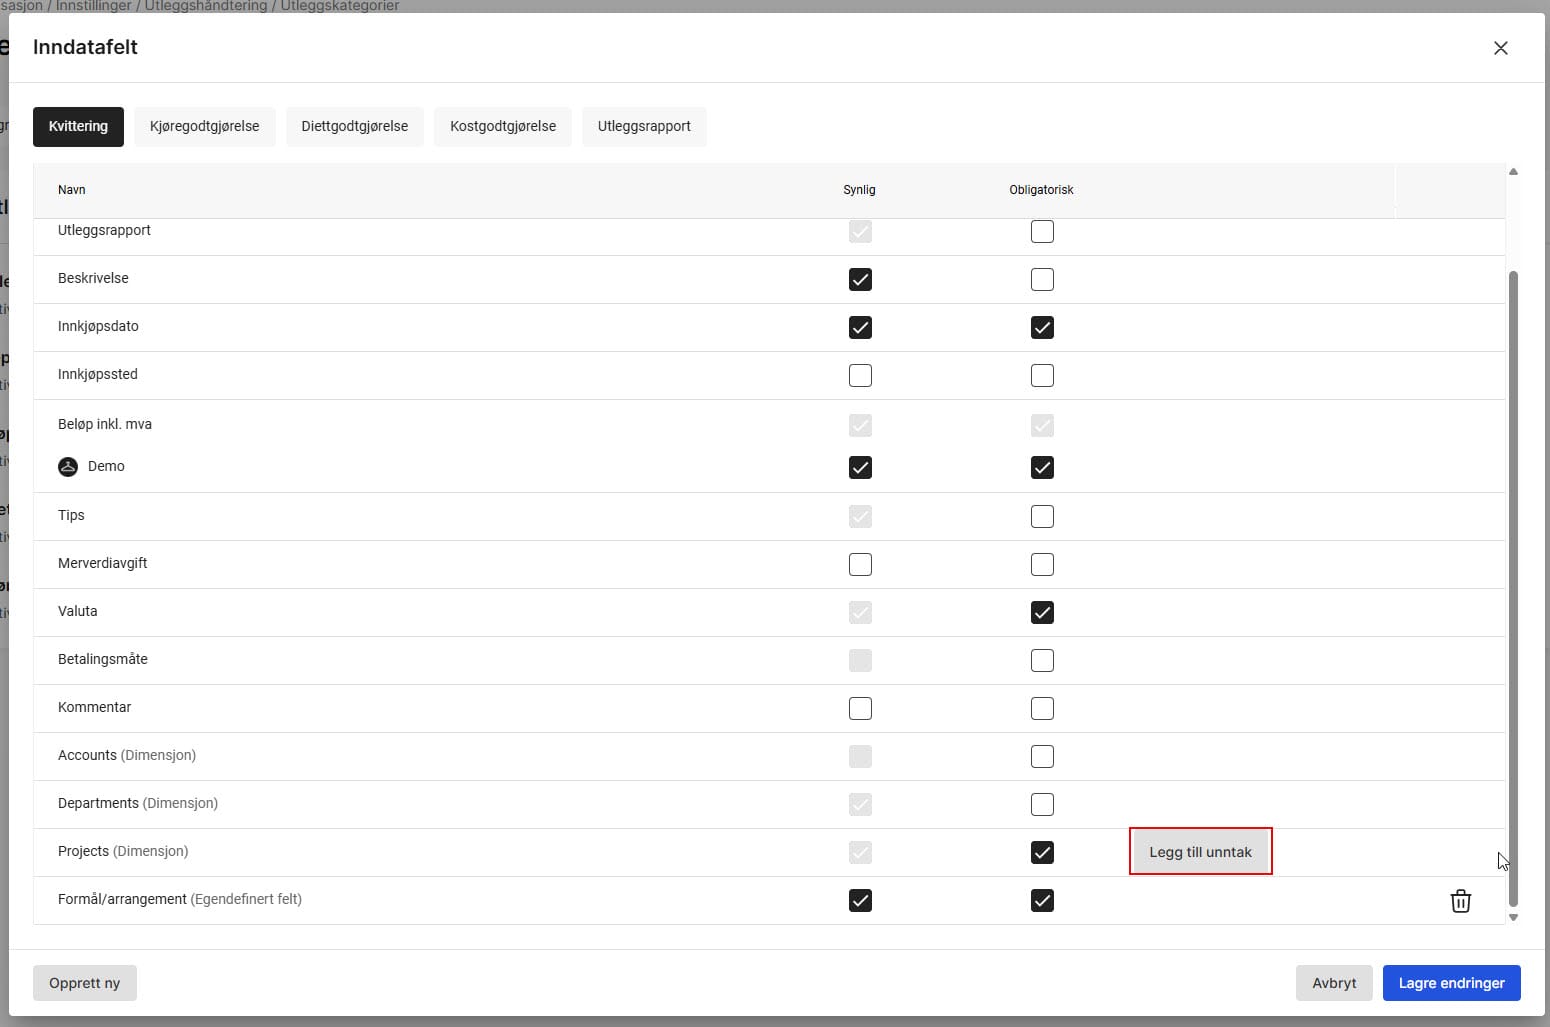The width and height of the screenshot is (1550, 1027).
Task: Click the Demo hanger icon
Action: click(68, 467)
